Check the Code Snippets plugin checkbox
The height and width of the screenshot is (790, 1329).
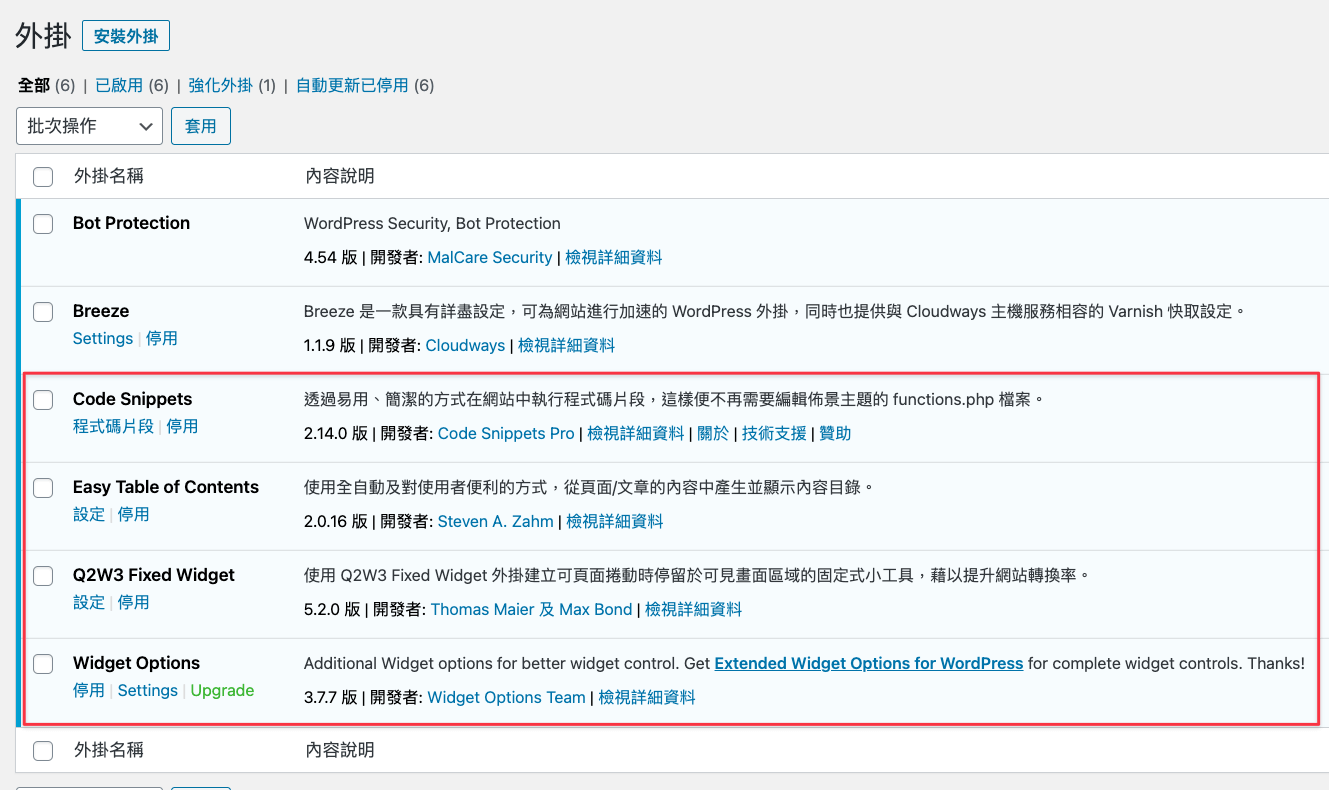click(x=43, y=400)
